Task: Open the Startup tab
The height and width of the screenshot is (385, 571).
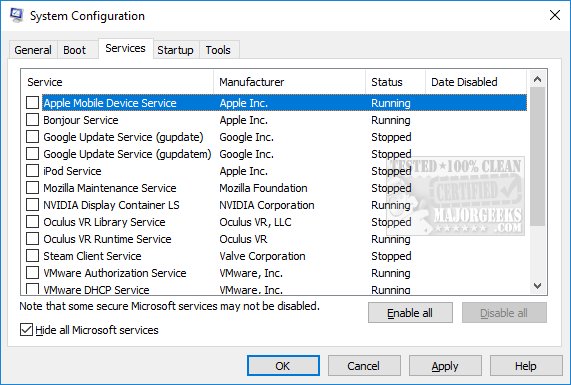Action: point(175,50)
